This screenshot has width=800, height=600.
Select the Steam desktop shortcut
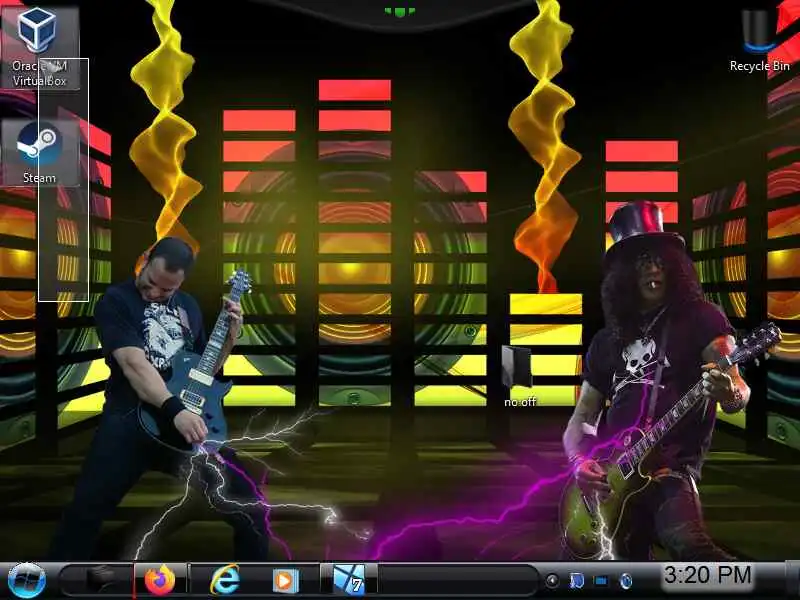pyautogui.click(x=40, y=152)
